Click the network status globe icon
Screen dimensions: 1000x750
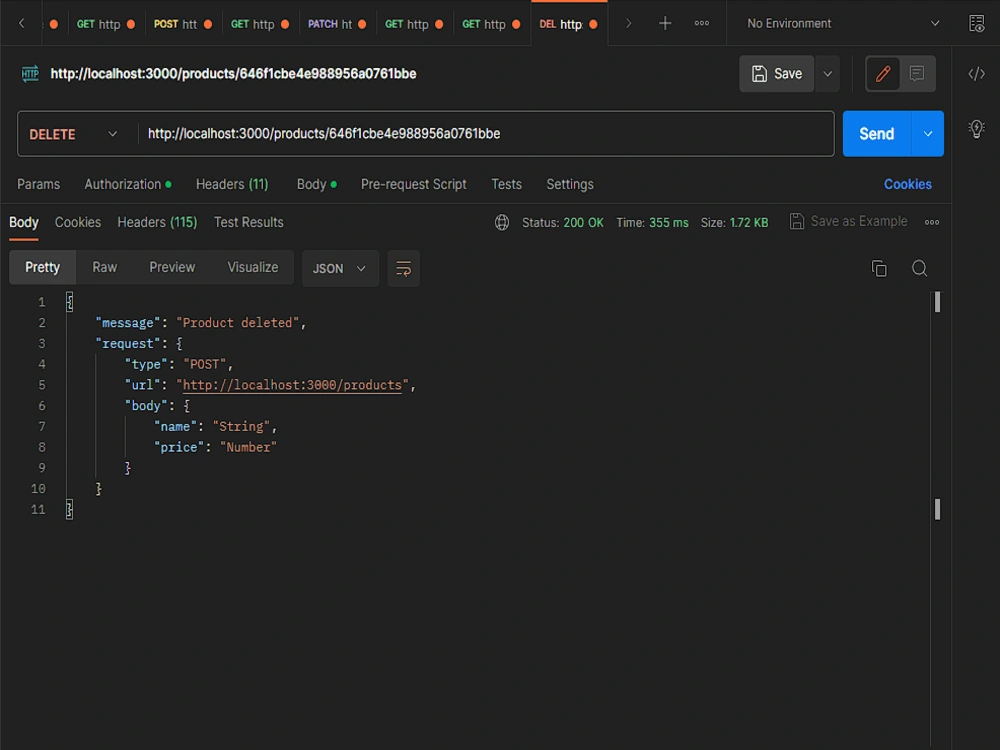[501, 222]
